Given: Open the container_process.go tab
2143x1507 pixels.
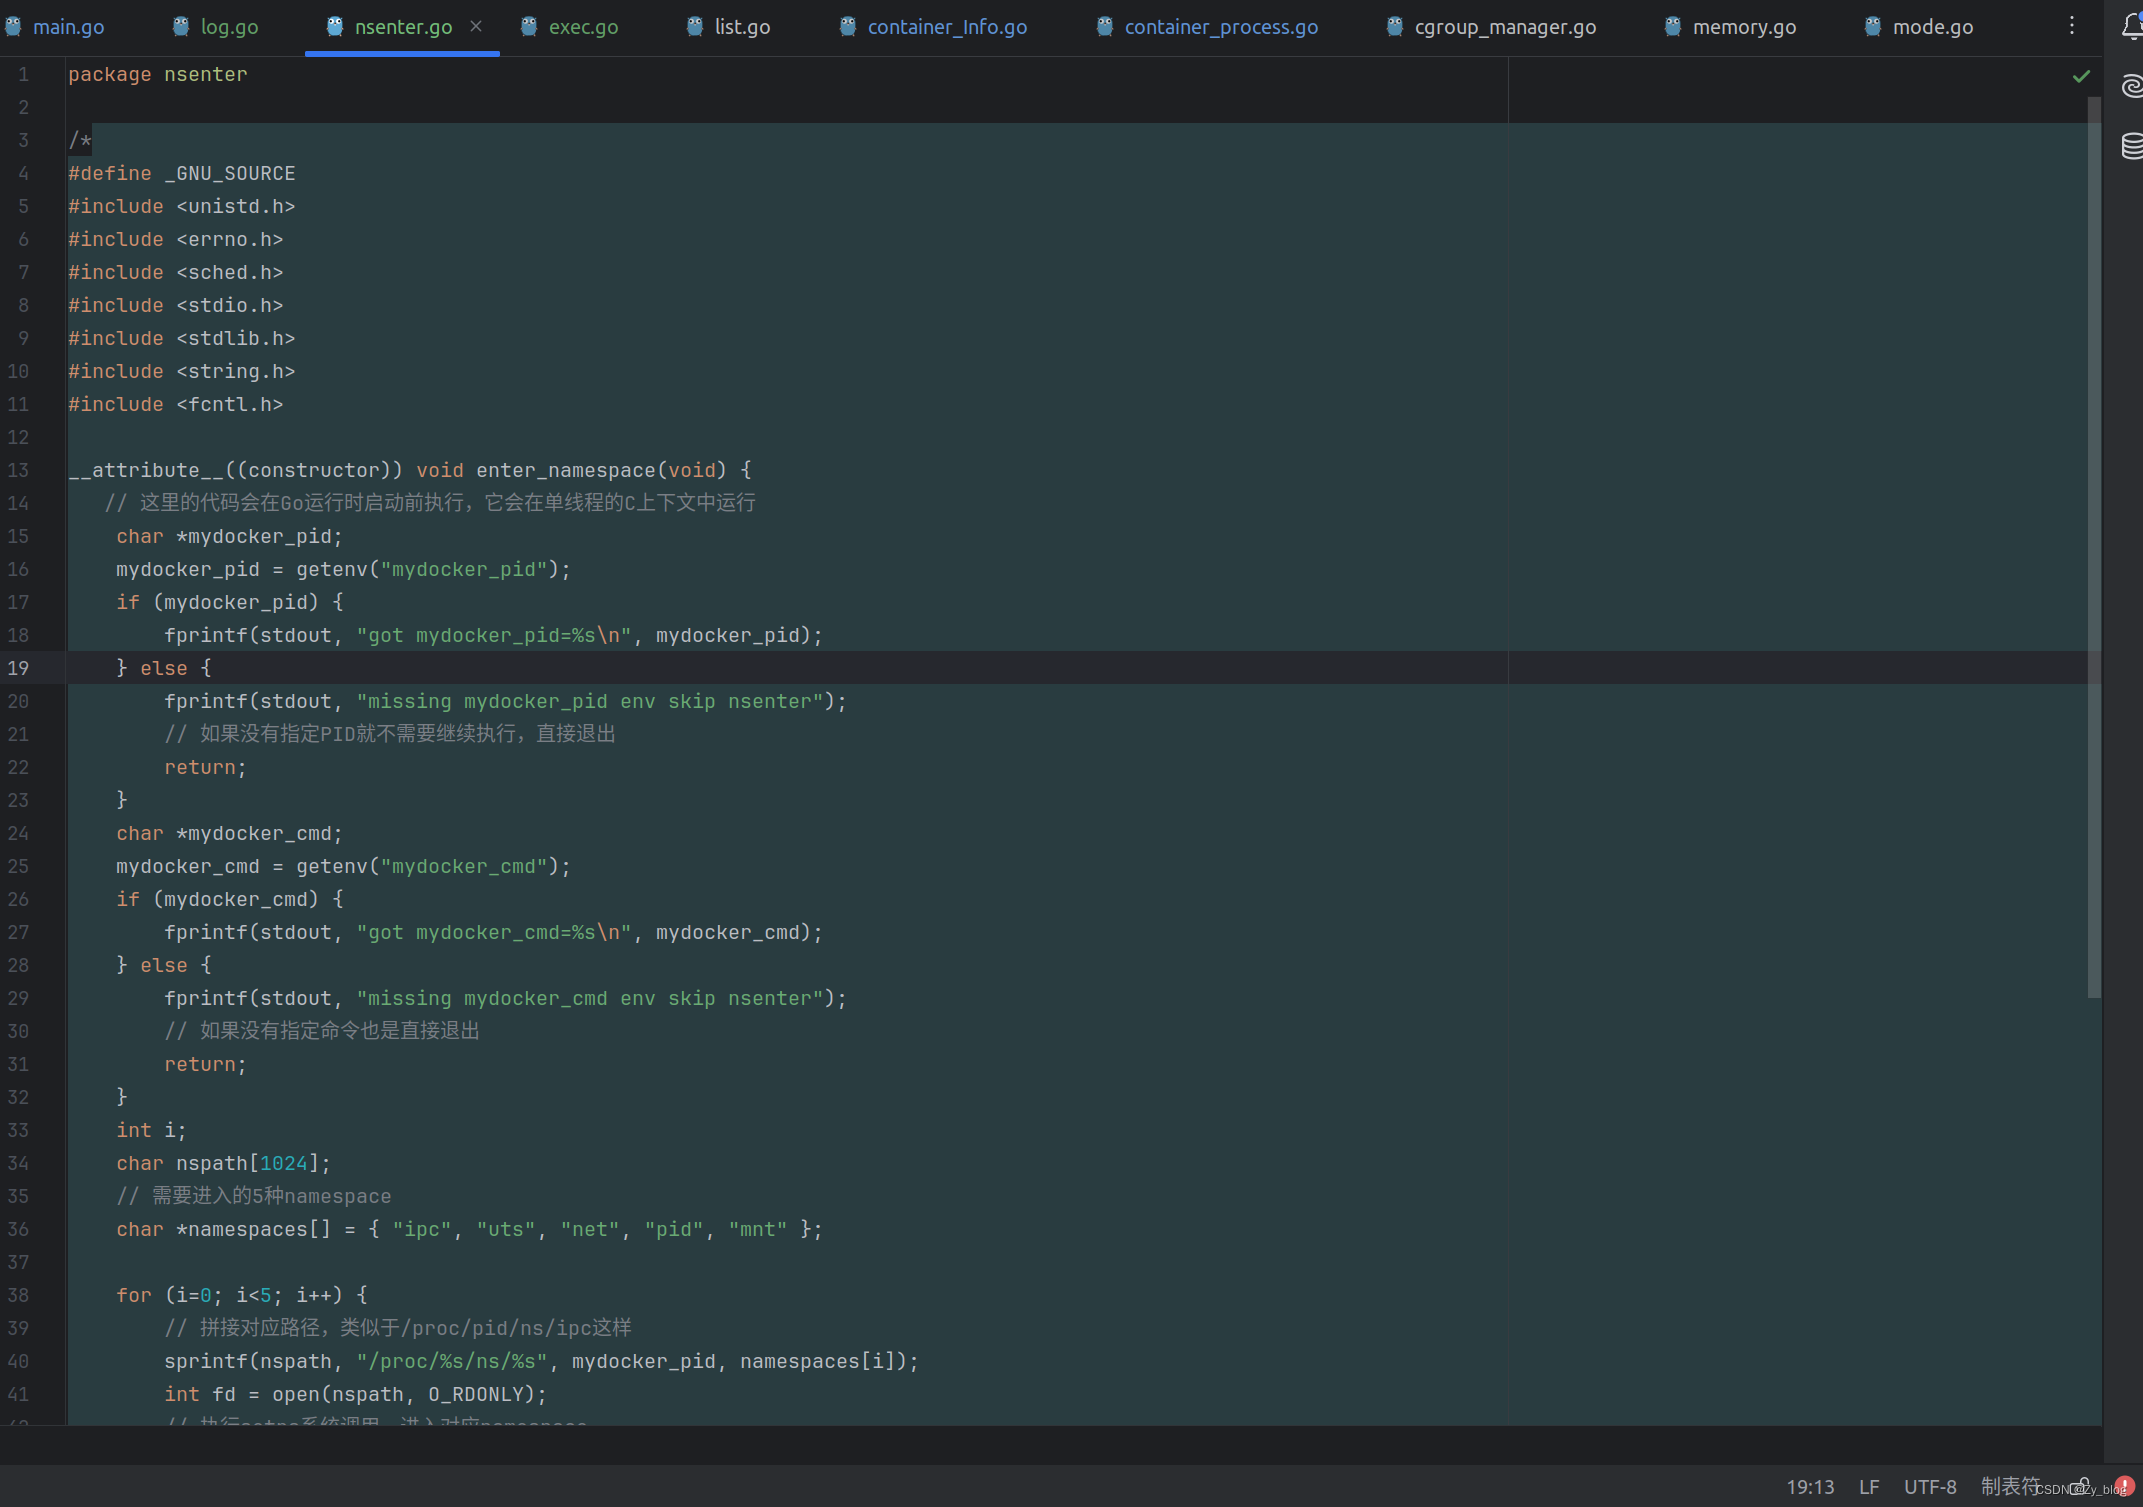Looking at the screenshot, I should click(x=1207, y=27).
